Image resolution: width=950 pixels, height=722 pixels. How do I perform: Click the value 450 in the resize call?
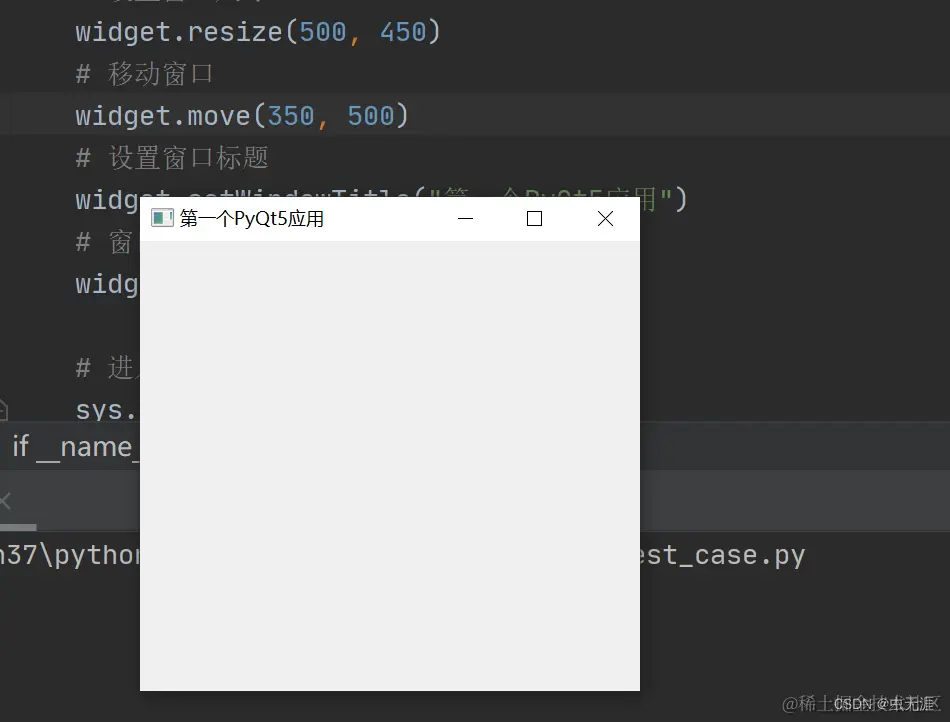tap(404, 32)
